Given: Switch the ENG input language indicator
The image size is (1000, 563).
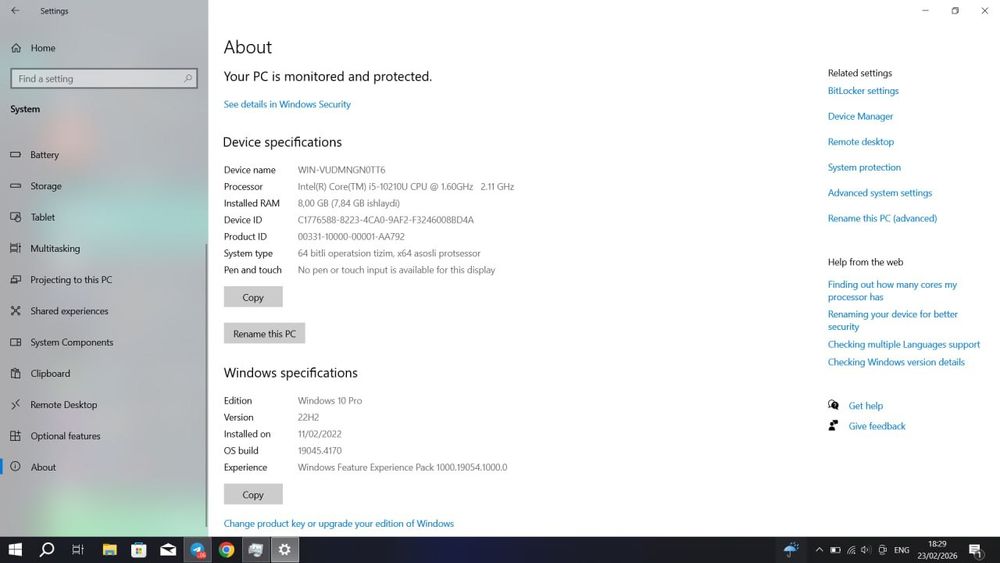Looking at the screenshot, I should coord(901,550).
